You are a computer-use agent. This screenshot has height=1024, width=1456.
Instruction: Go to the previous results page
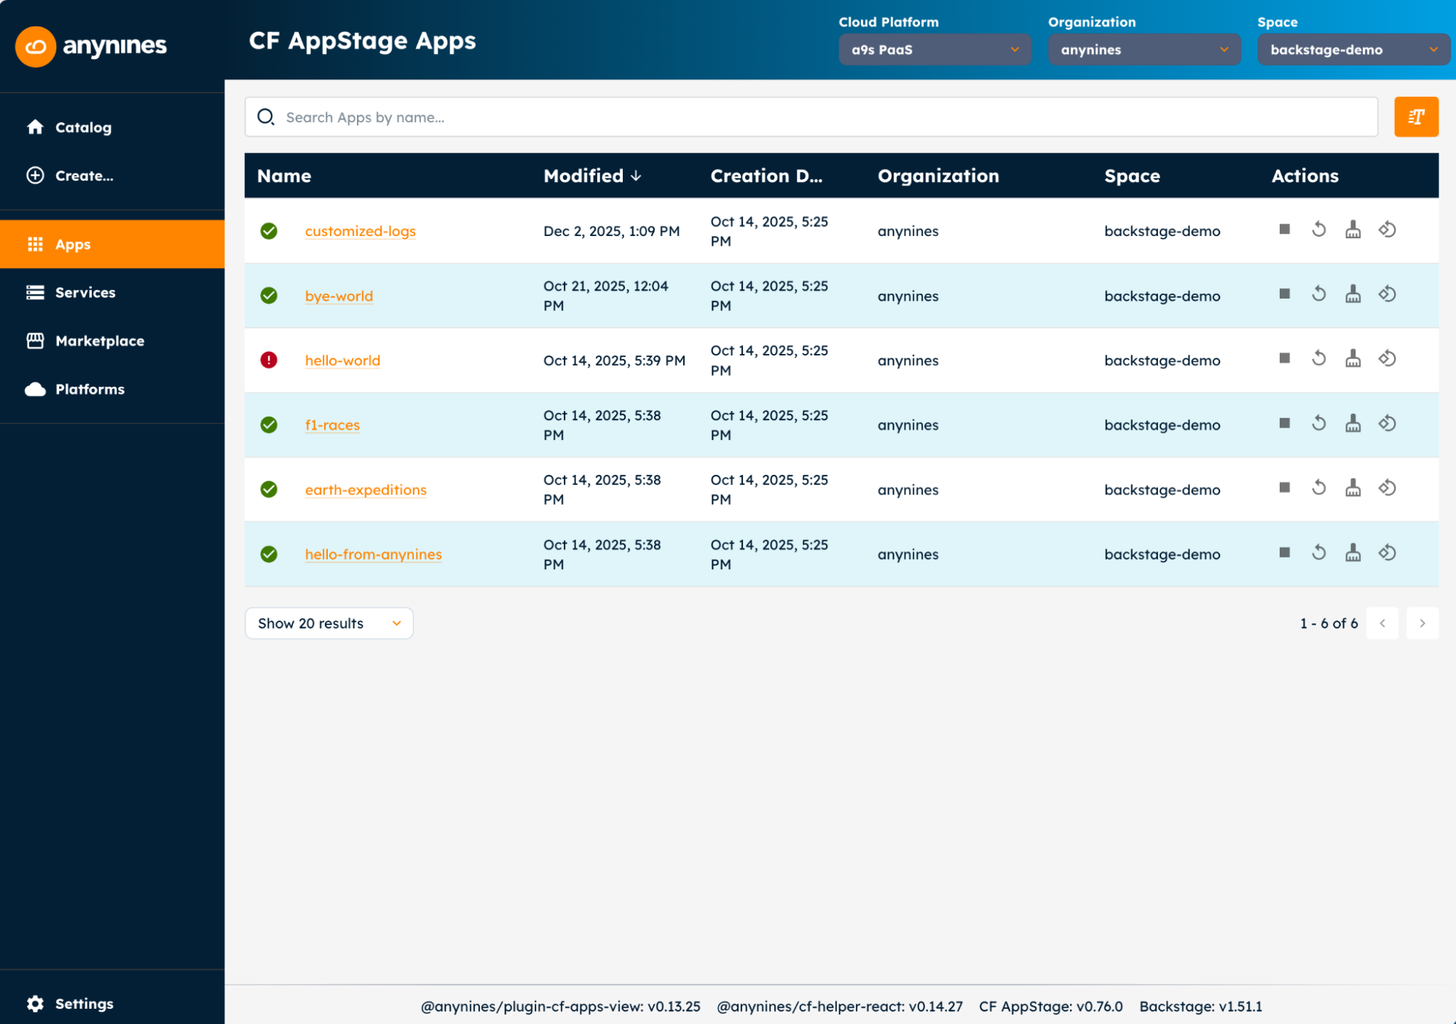pyautogui.click(x=1382, y=623)
